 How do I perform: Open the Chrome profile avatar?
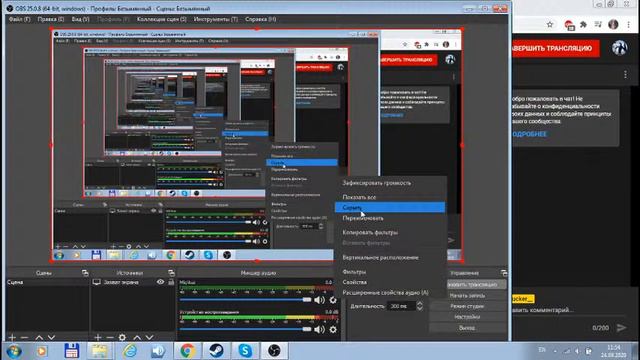613,24
